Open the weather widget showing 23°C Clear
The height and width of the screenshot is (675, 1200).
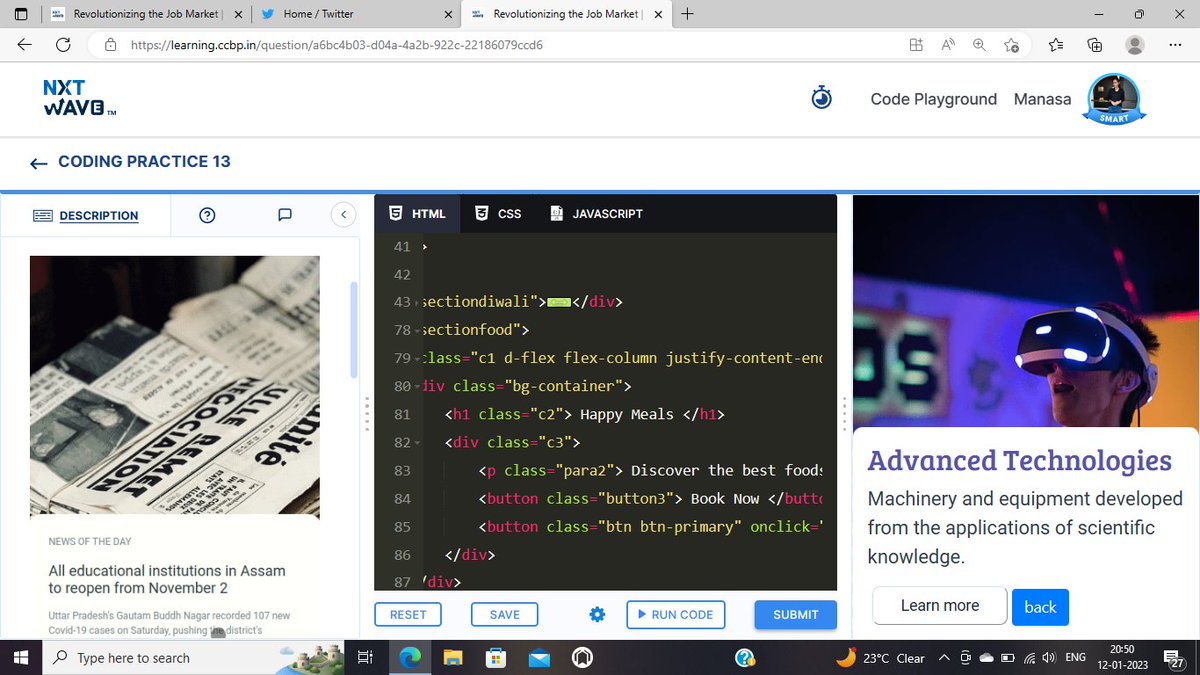coord(880,657)
